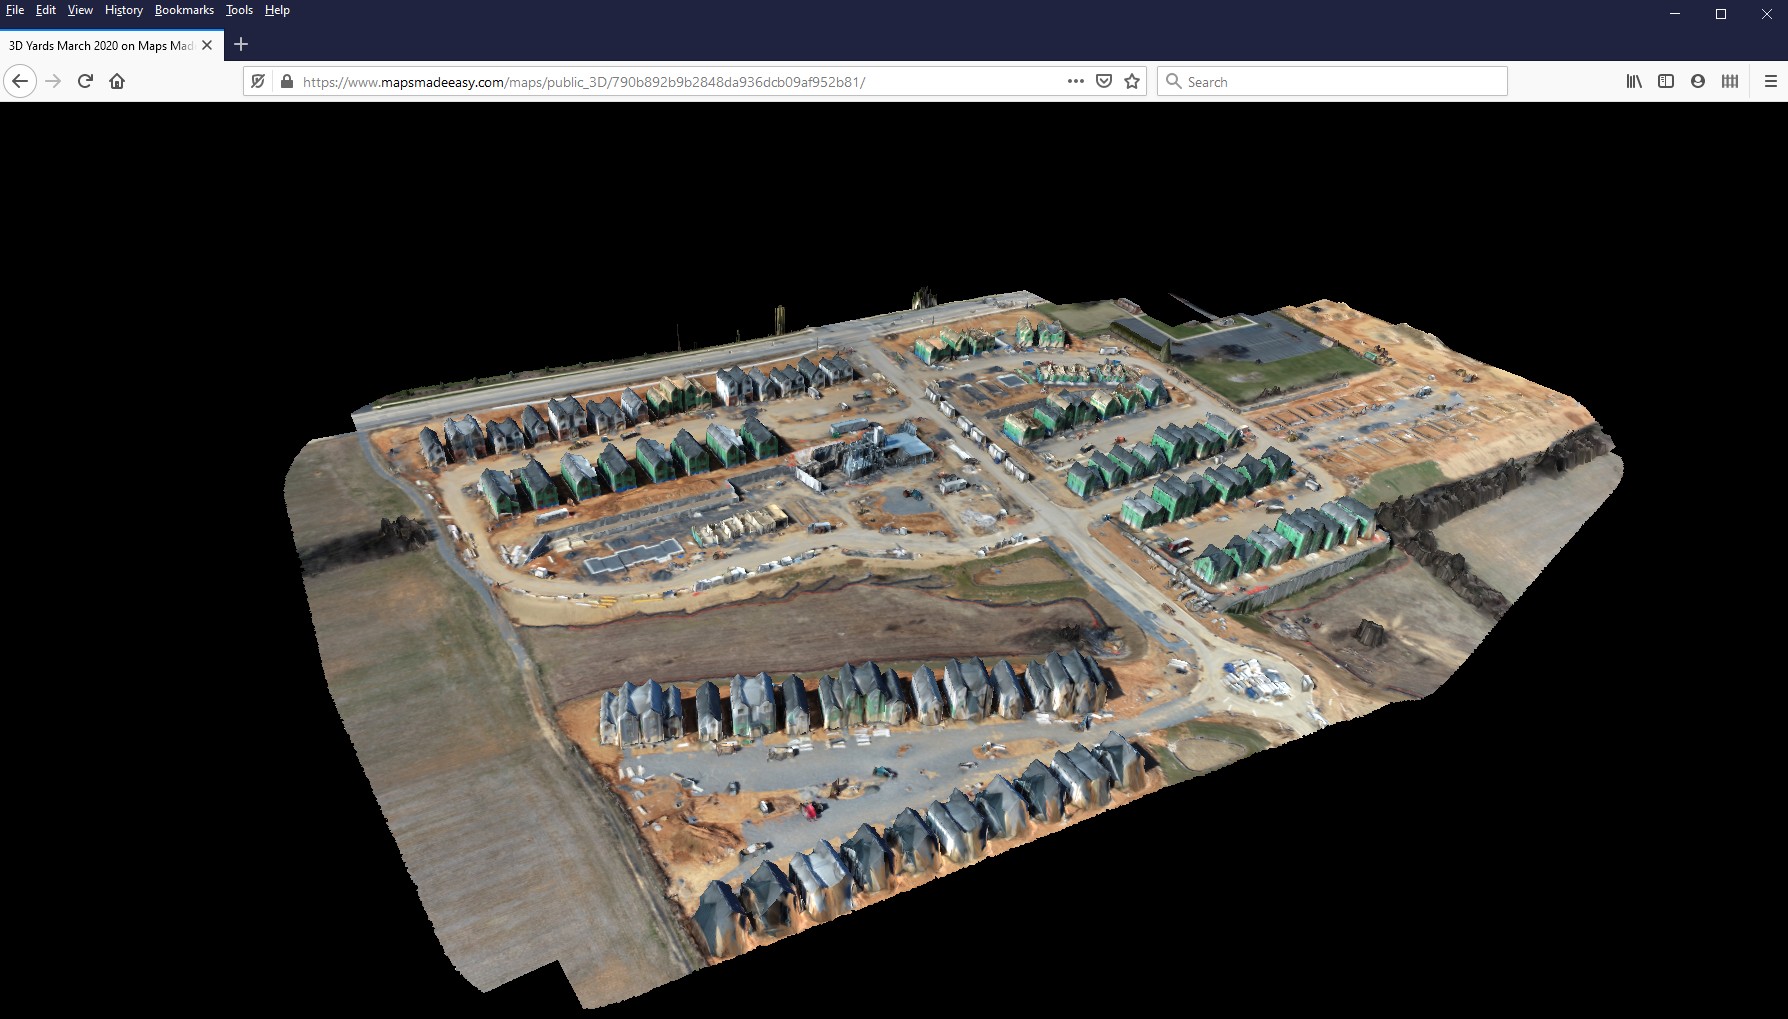Reload the current page

(x=84, y=81)
